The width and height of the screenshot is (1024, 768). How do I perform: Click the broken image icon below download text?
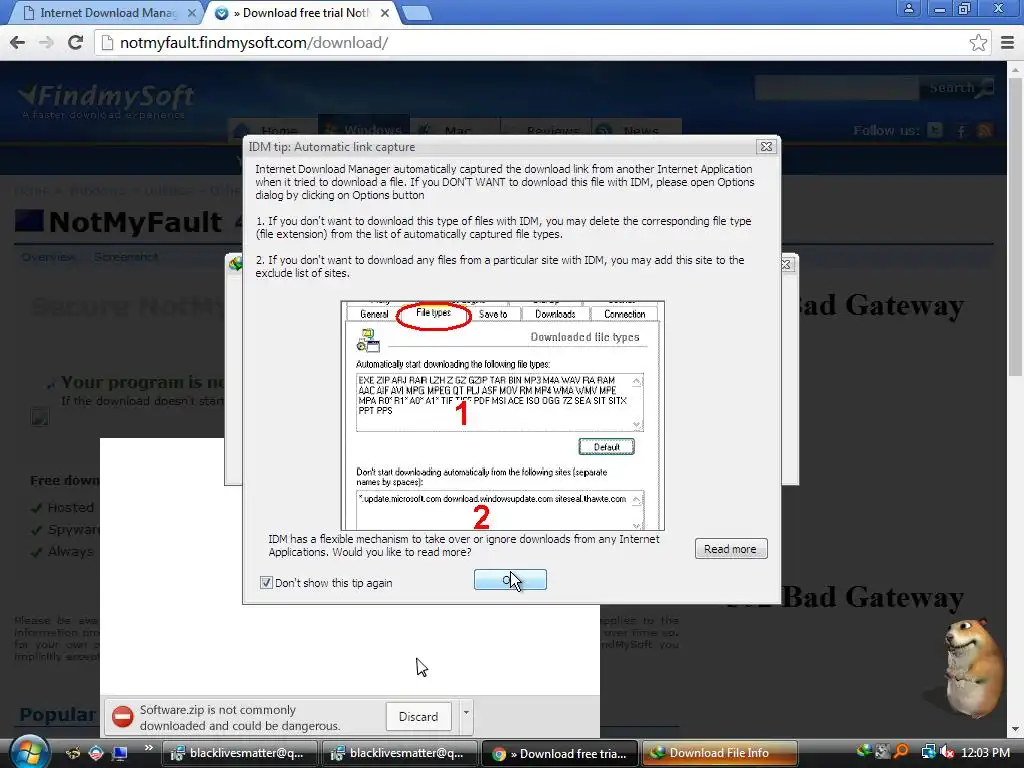[40, 417]
